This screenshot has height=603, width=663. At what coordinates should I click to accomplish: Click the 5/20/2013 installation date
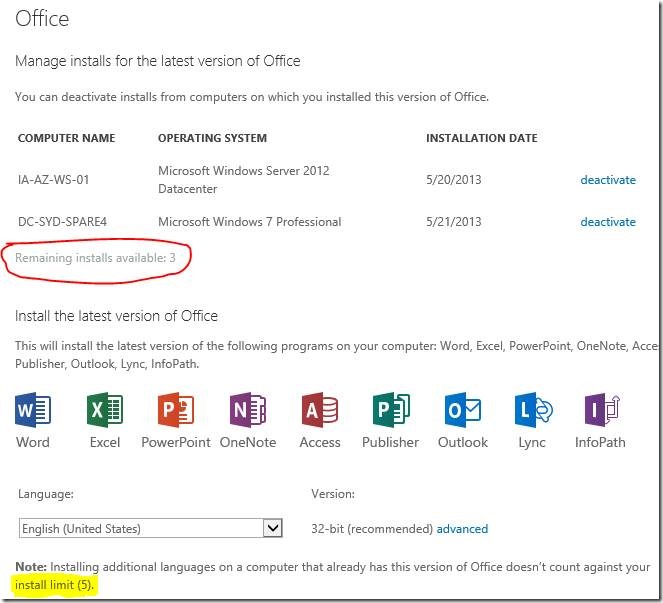click(x=454, y=180)
